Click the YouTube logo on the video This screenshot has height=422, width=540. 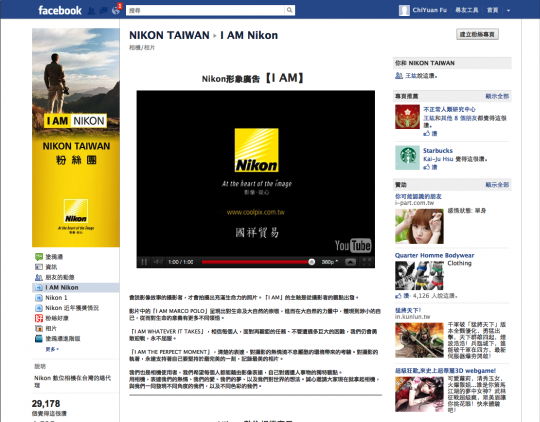point(353,246)
